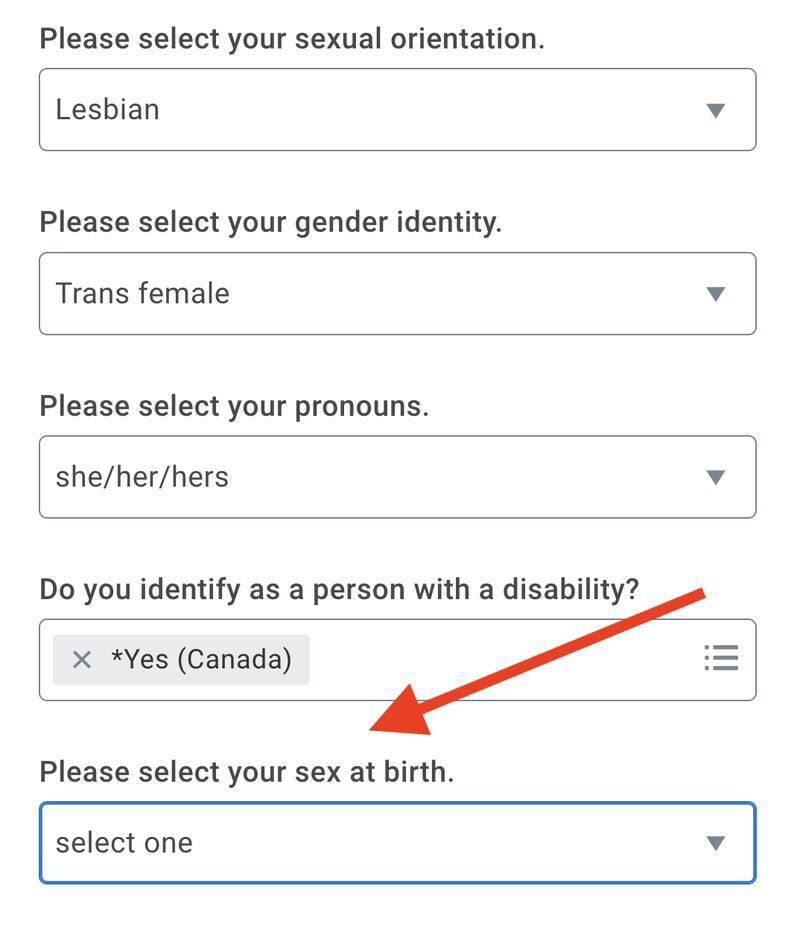Select the '*Yes (Canada)' chip text
The image size is (800, 930).
(201, 660)
